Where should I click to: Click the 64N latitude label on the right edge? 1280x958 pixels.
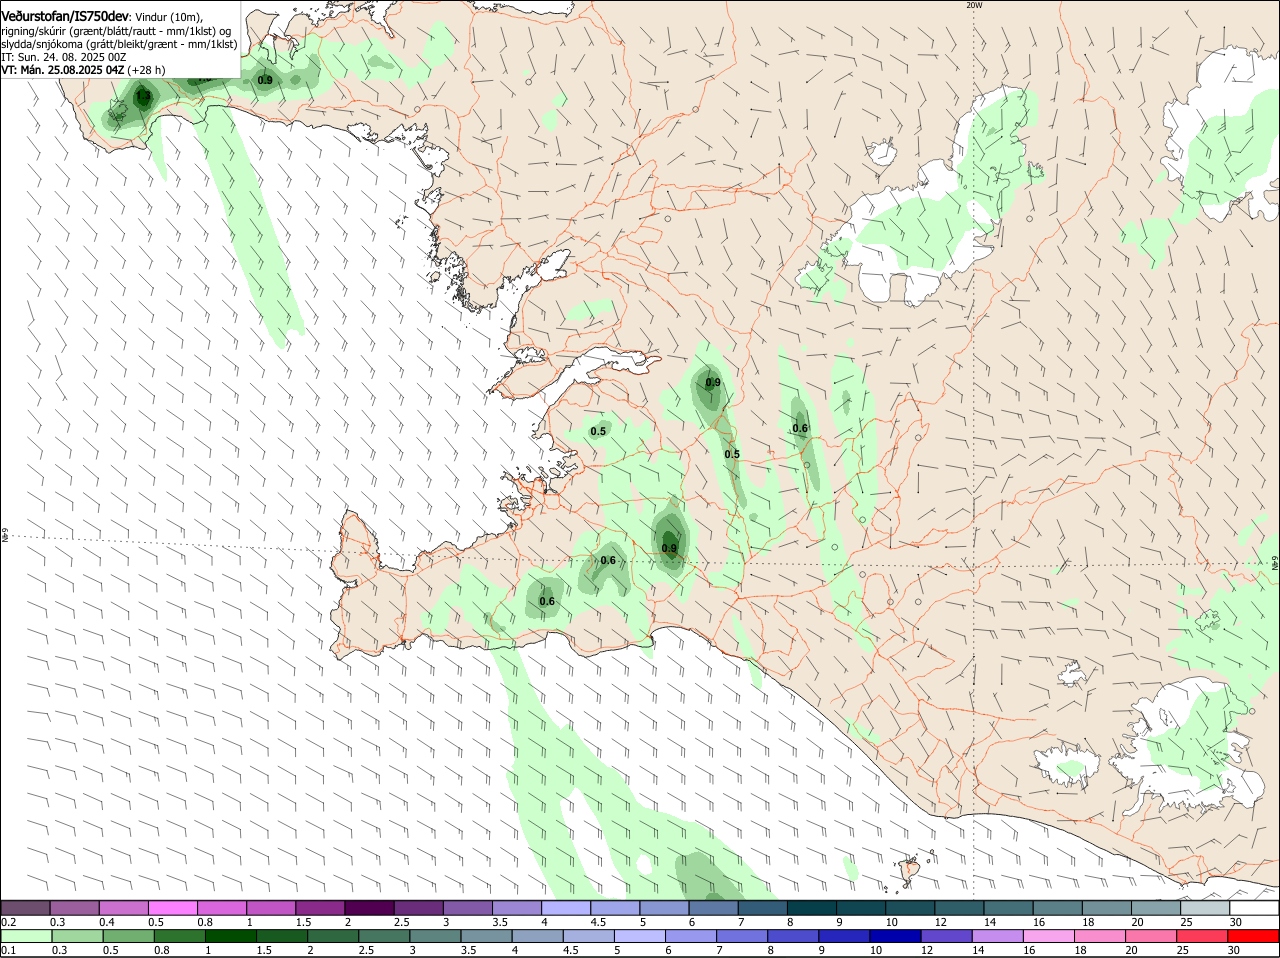pyautogui.click(x=1275, y=564)
